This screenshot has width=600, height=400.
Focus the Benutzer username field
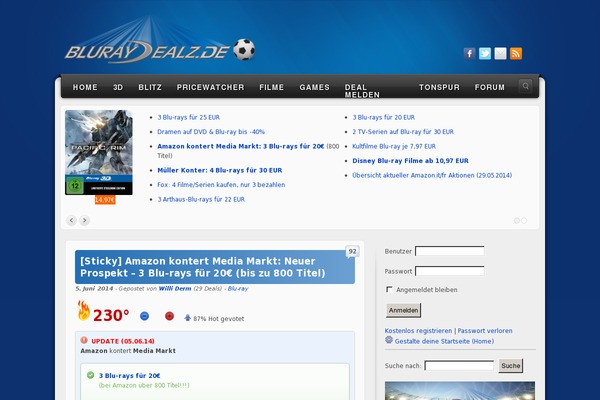pos(450,251)
